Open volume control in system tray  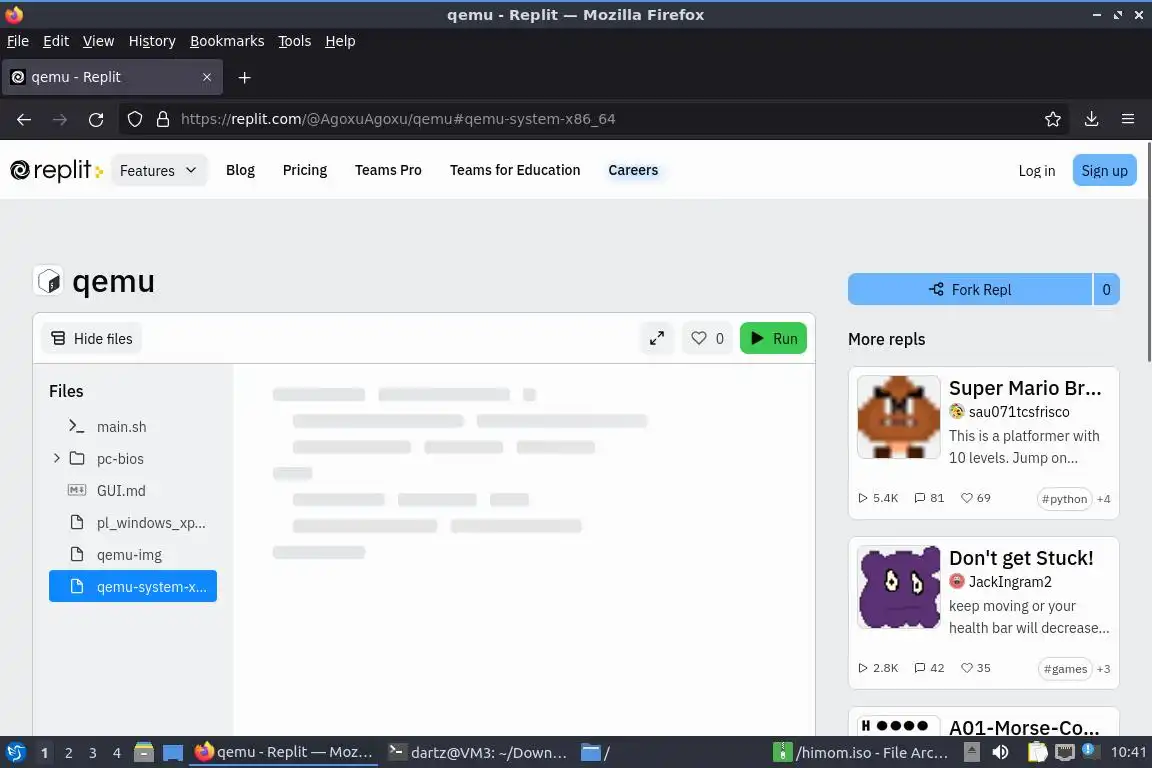point(1000,753)
